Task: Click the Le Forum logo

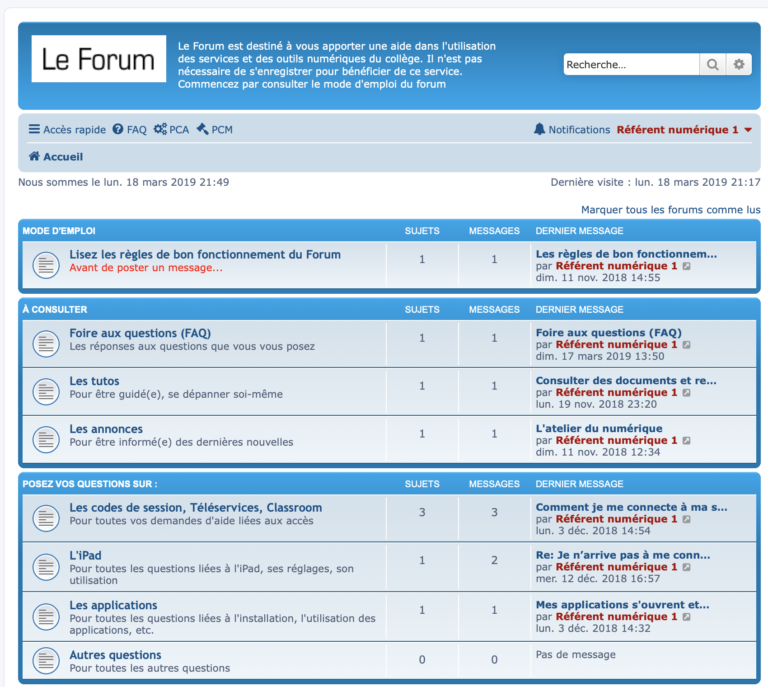Action: pyautogui.click(x=99, y=60)
